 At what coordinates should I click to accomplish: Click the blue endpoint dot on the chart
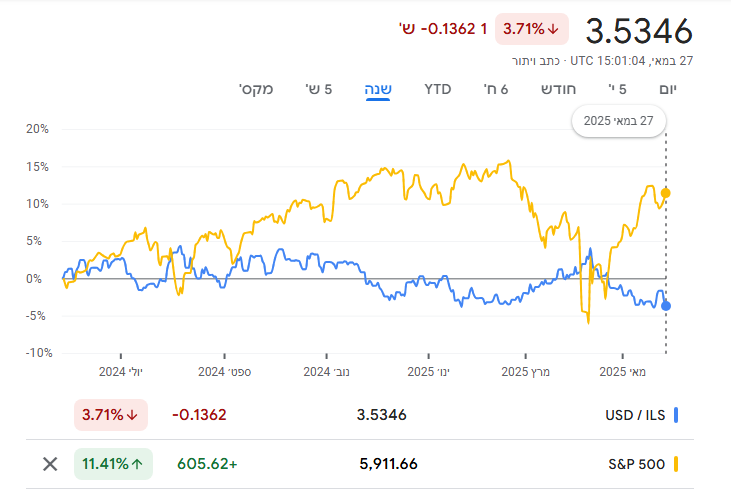[666, 306]
